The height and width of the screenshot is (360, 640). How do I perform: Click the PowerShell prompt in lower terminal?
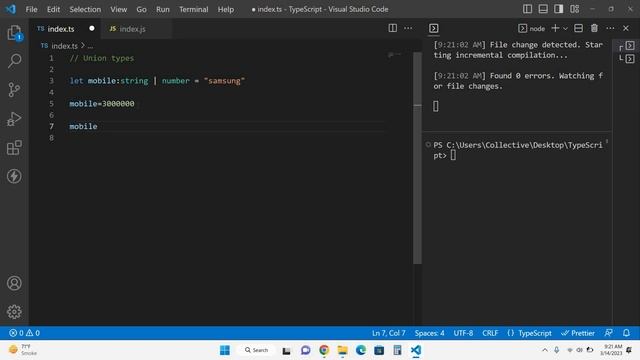click(x=518, y=150)
